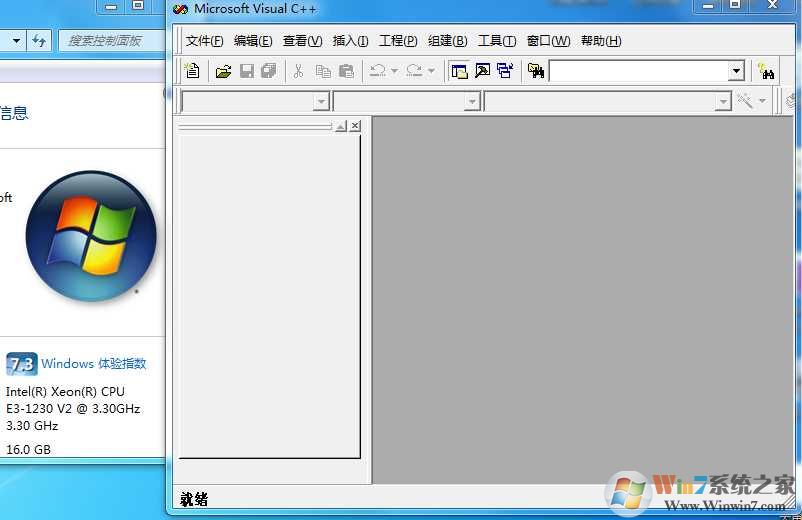
Task: Click the Undo arrow icon
Action: pyautogui.click(x=377, y=71)
